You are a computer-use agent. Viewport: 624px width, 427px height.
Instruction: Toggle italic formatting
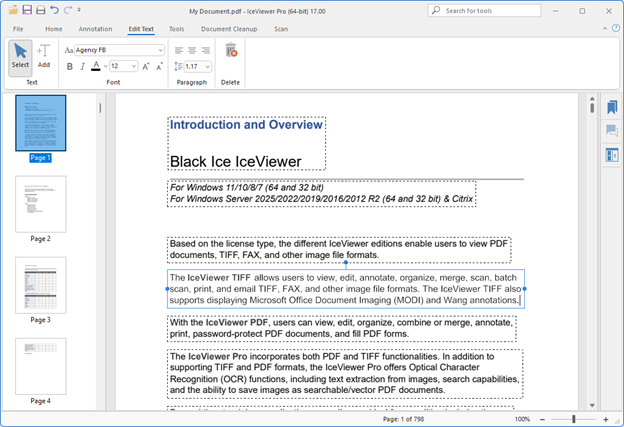pos(83,67)
